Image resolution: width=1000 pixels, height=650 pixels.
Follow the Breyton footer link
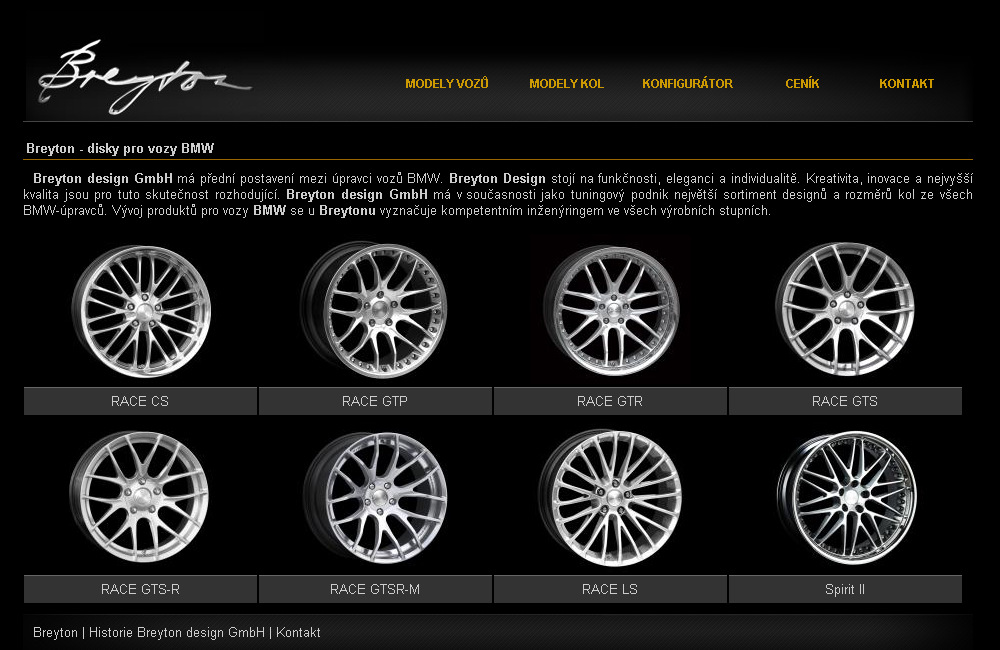[x=55, y=633]
